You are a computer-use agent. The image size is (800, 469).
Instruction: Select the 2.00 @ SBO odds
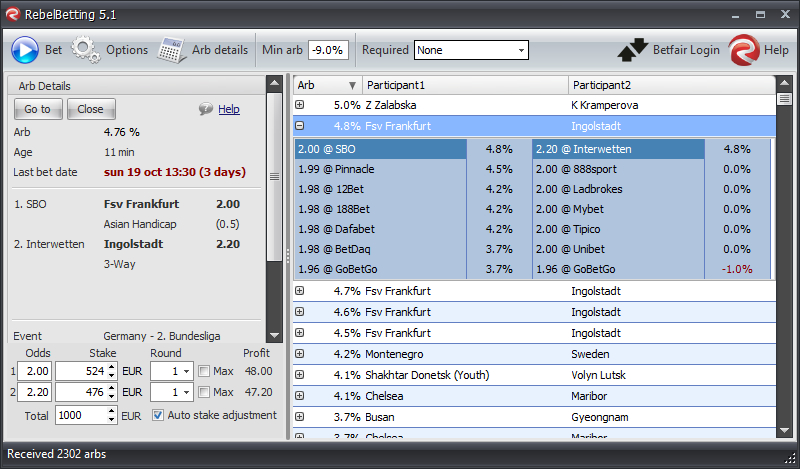click(x=381, y=149)
